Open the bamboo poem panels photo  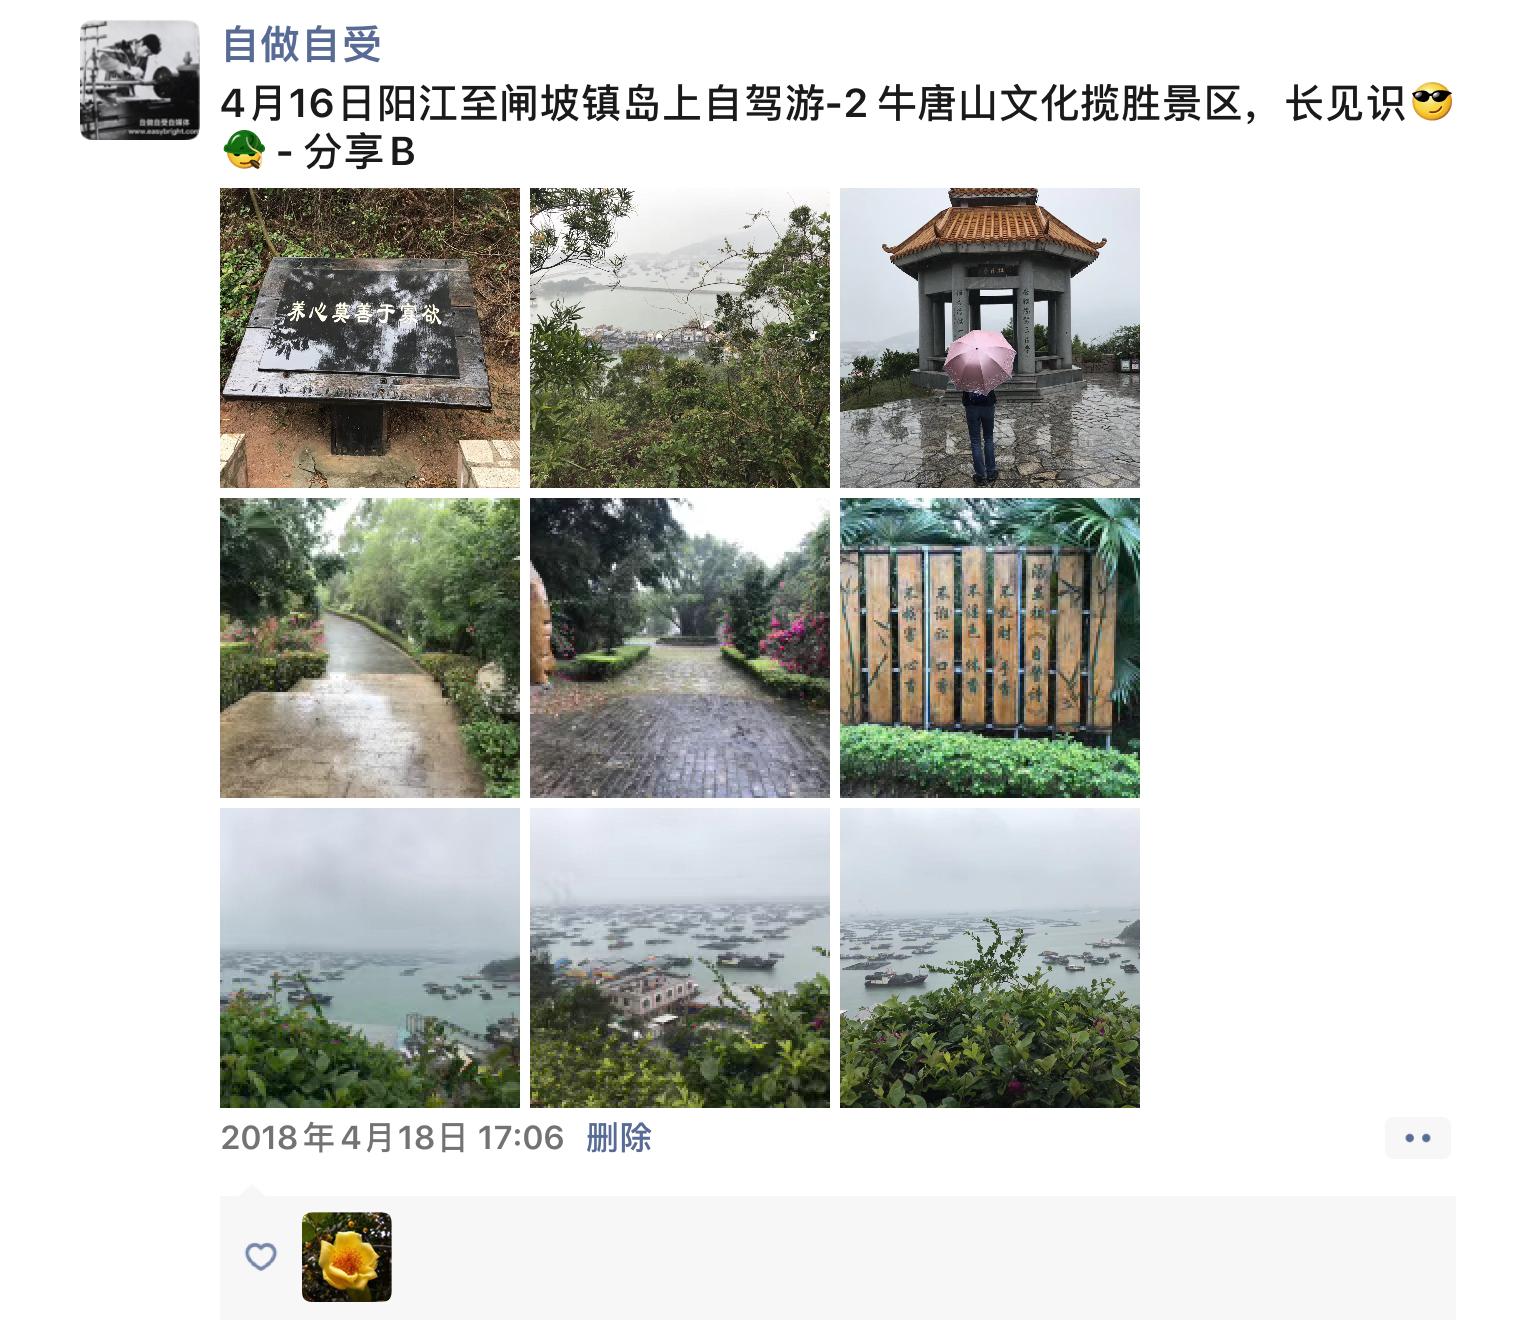(x=990, y=648)
